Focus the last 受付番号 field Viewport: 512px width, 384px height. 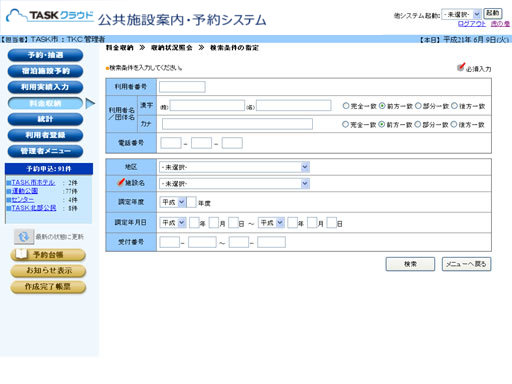point(271,242)
